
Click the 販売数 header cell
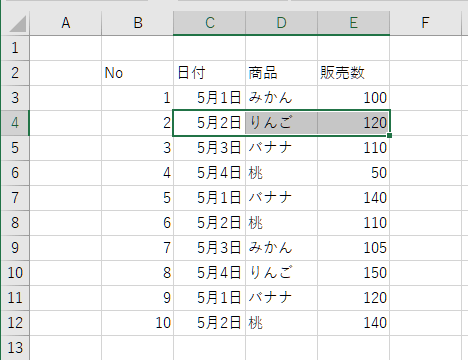tap(353, 73)
